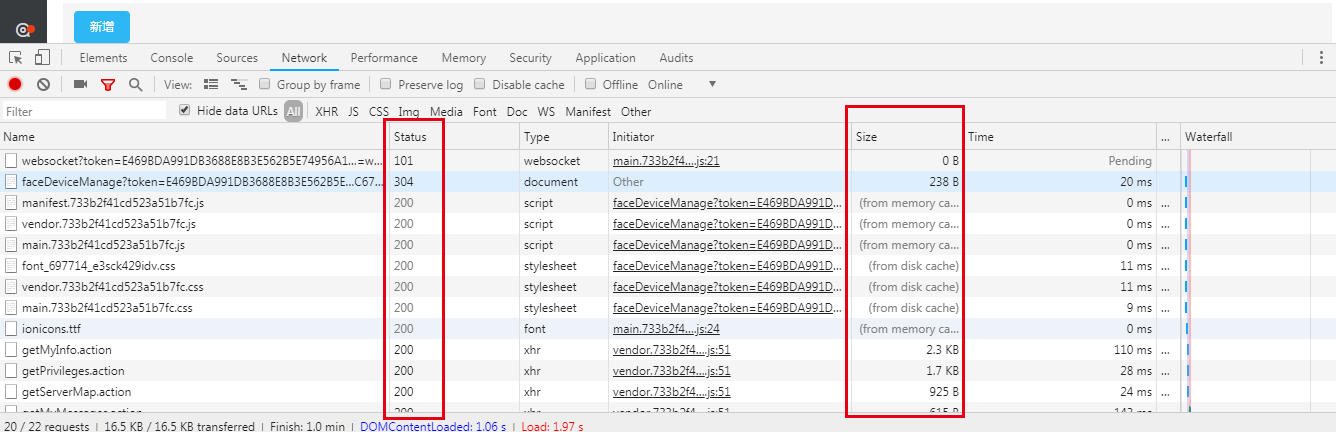Image resolution: width=1336 pixels, height=432 pixels.
Task: Select the All filter type
Action: click(x=293, y=112)
